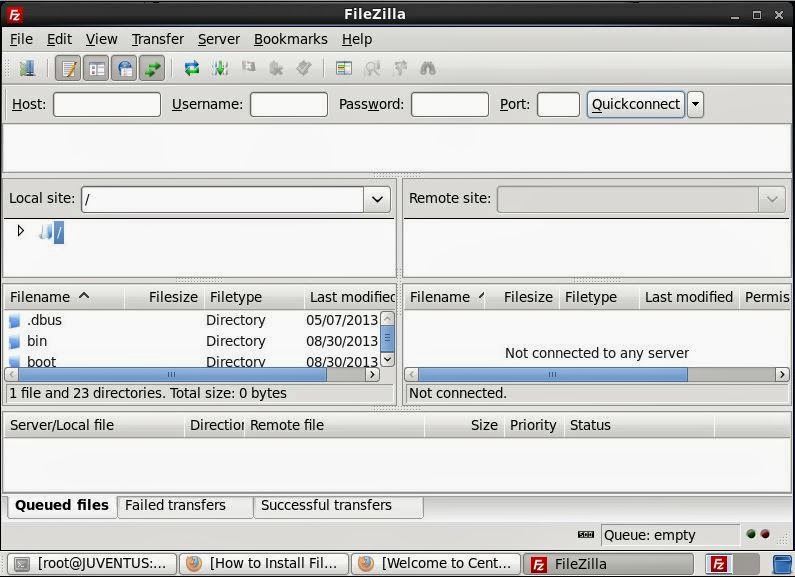Select the boot directory row
The height and width of the screenshot is (577, 795).
(x=192, y=361)
